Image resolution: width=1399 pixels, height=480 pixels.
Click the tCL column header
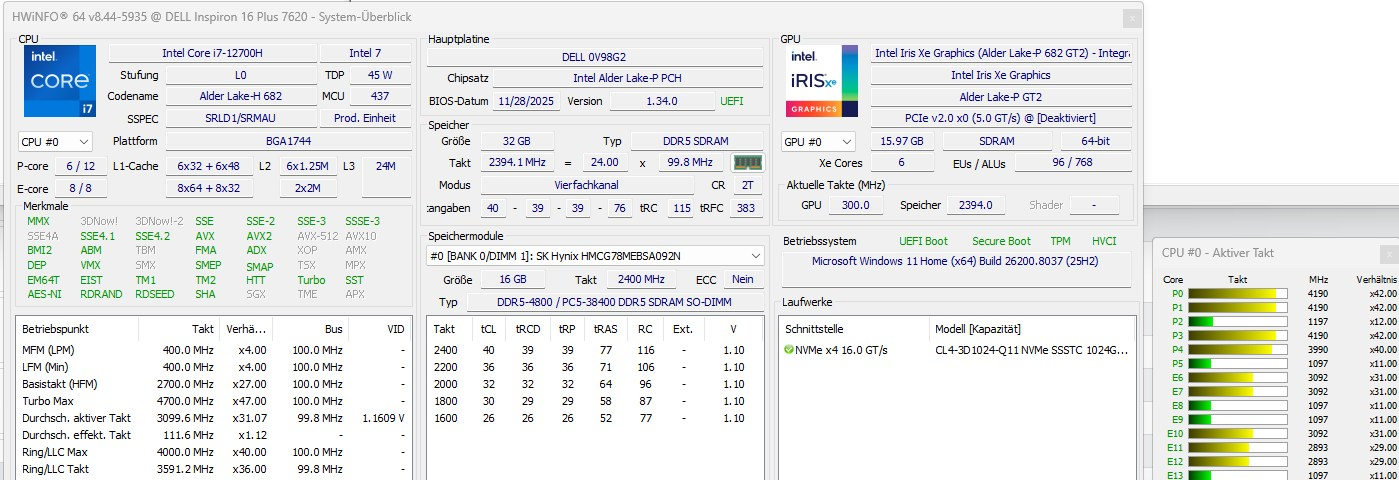(x=487, y=328)
